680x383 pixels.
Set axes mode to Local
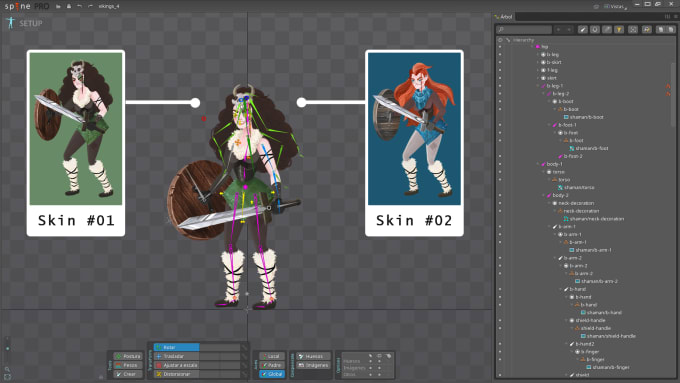point(272,356)
